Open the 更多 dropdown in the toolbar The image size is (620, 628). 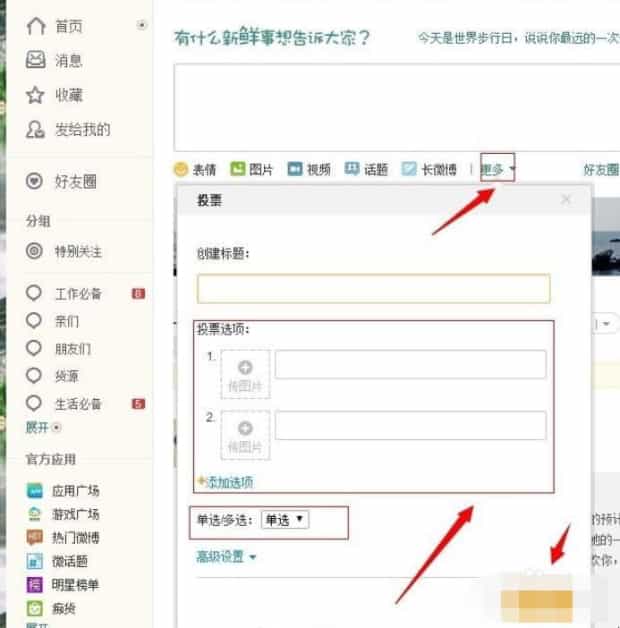pos(497,169)
